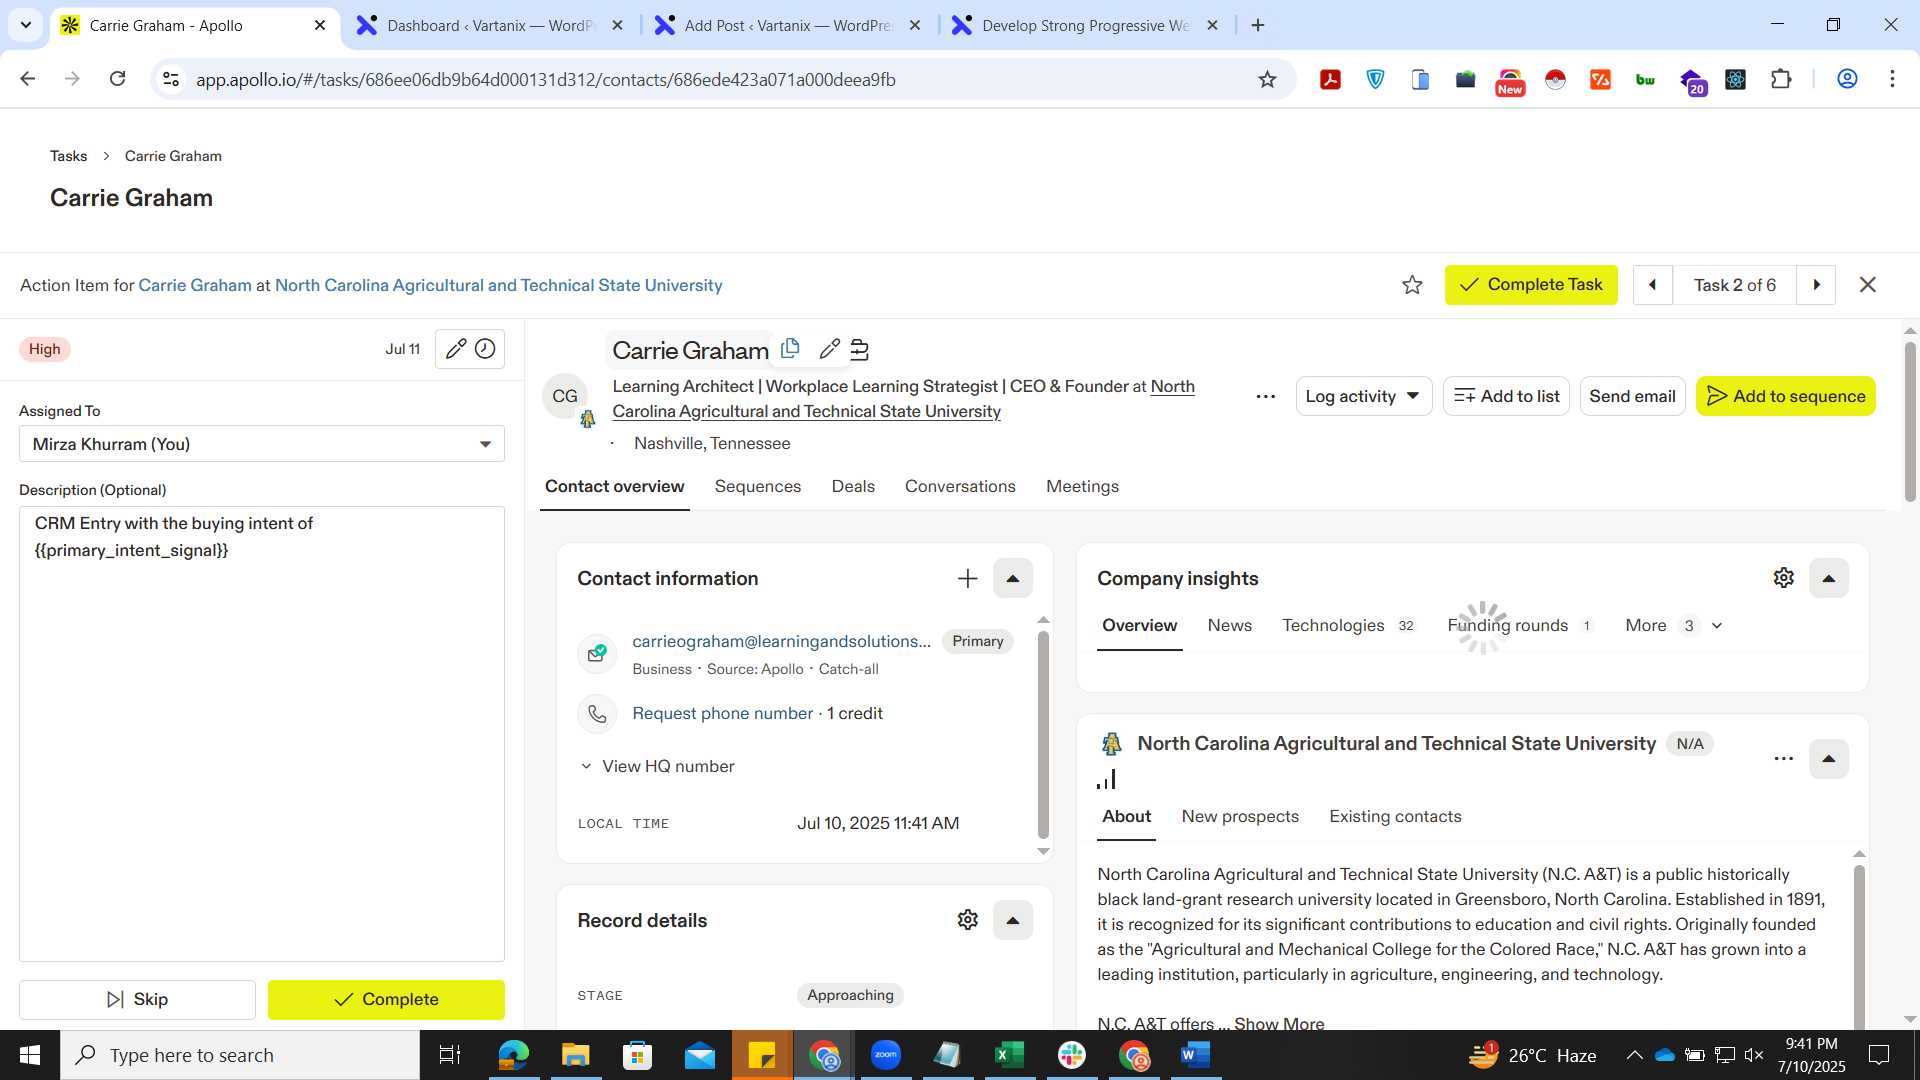Open the Tasks breadcrumb link
The width and height of the screenshot is (1920, 1080).
pos(68,156)
